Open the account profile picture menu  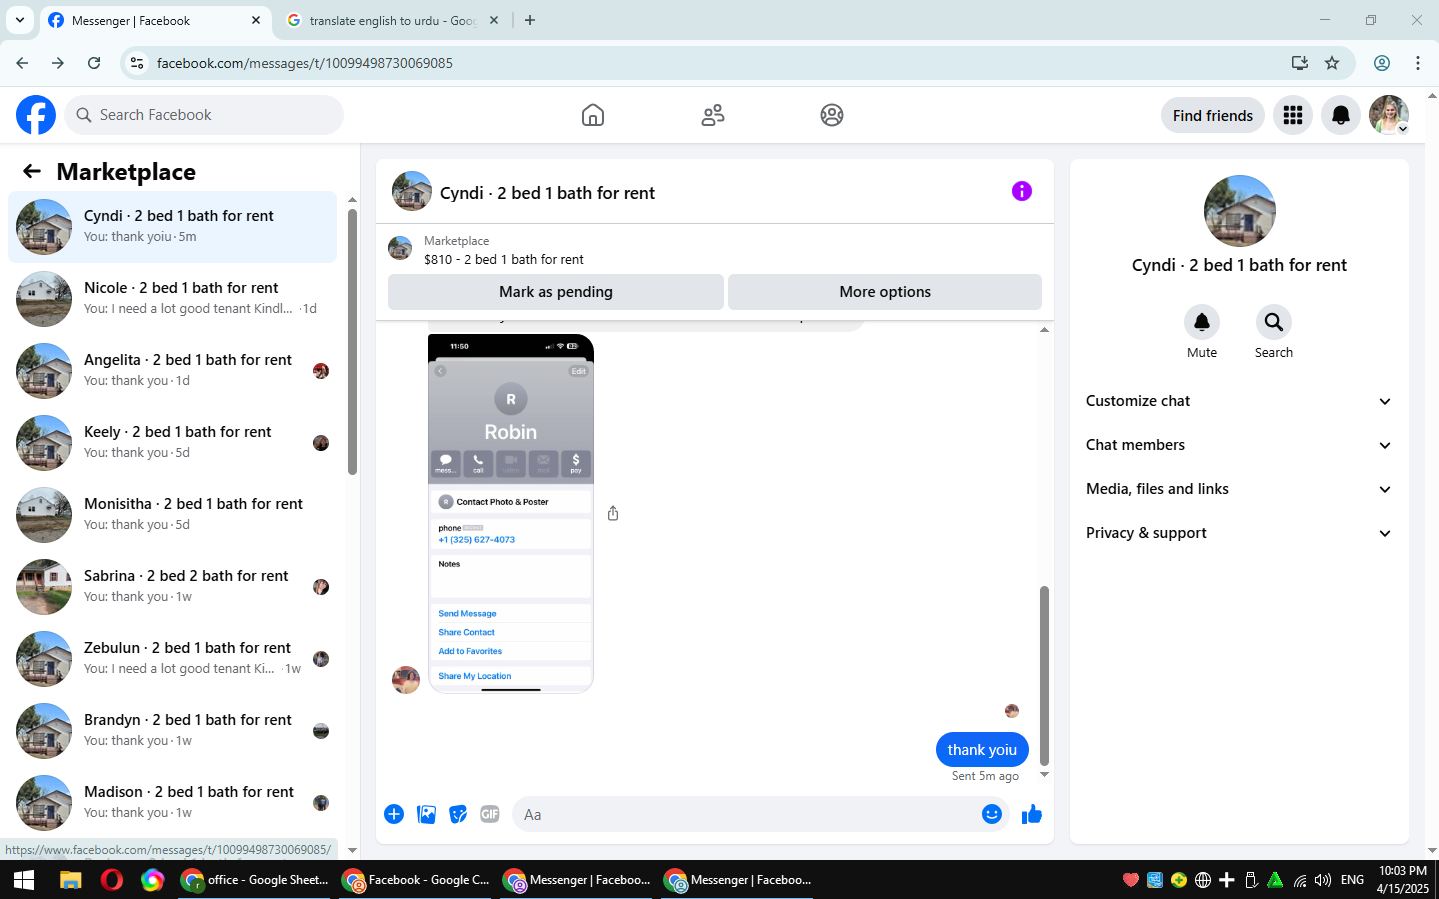point(1389,115)
